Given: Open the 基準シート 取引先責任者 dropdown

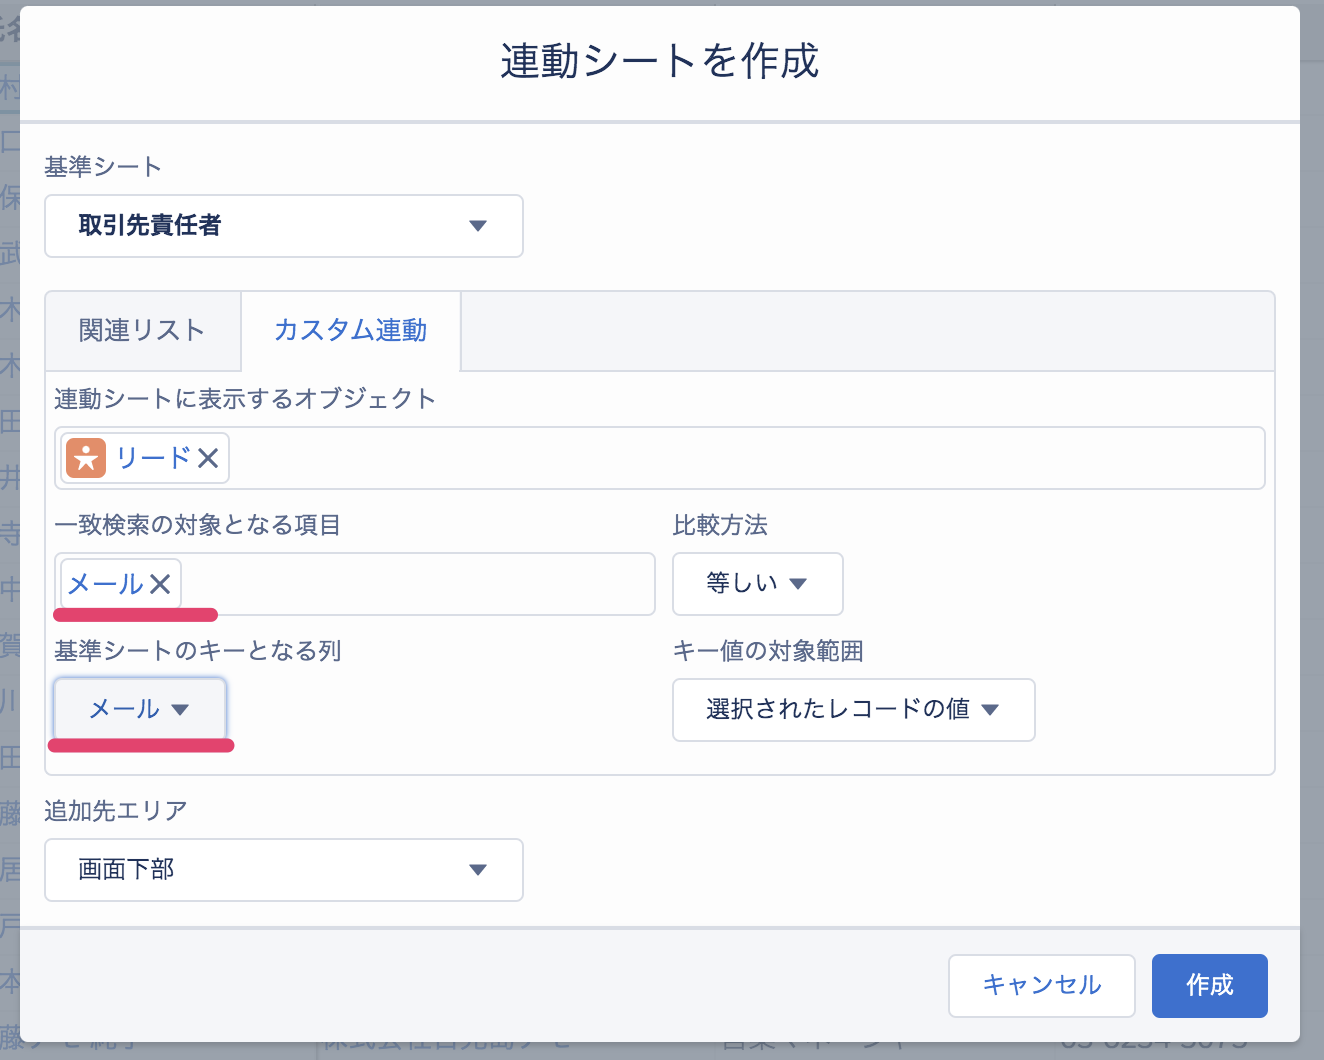Looking at the screenshot, I should pos(284,226).
